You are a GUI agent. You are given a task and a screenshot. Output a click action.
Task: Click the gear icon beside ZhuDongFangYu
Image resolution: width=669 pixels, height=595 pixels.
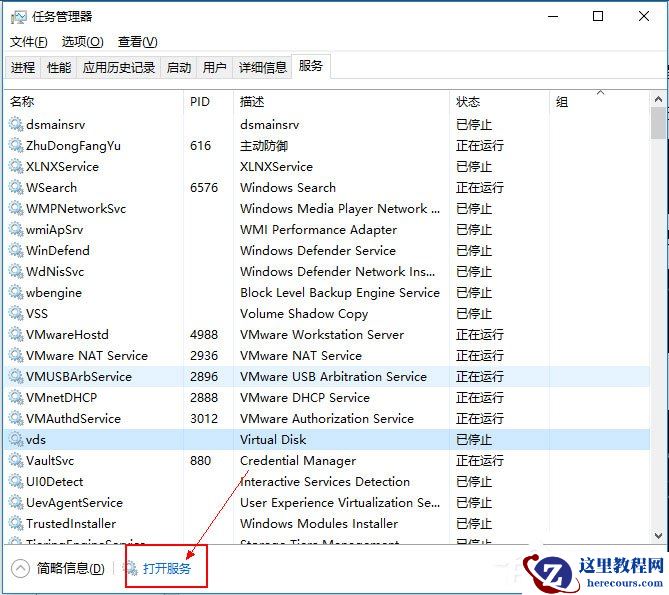pyautogui.click(x=16, y=145)
